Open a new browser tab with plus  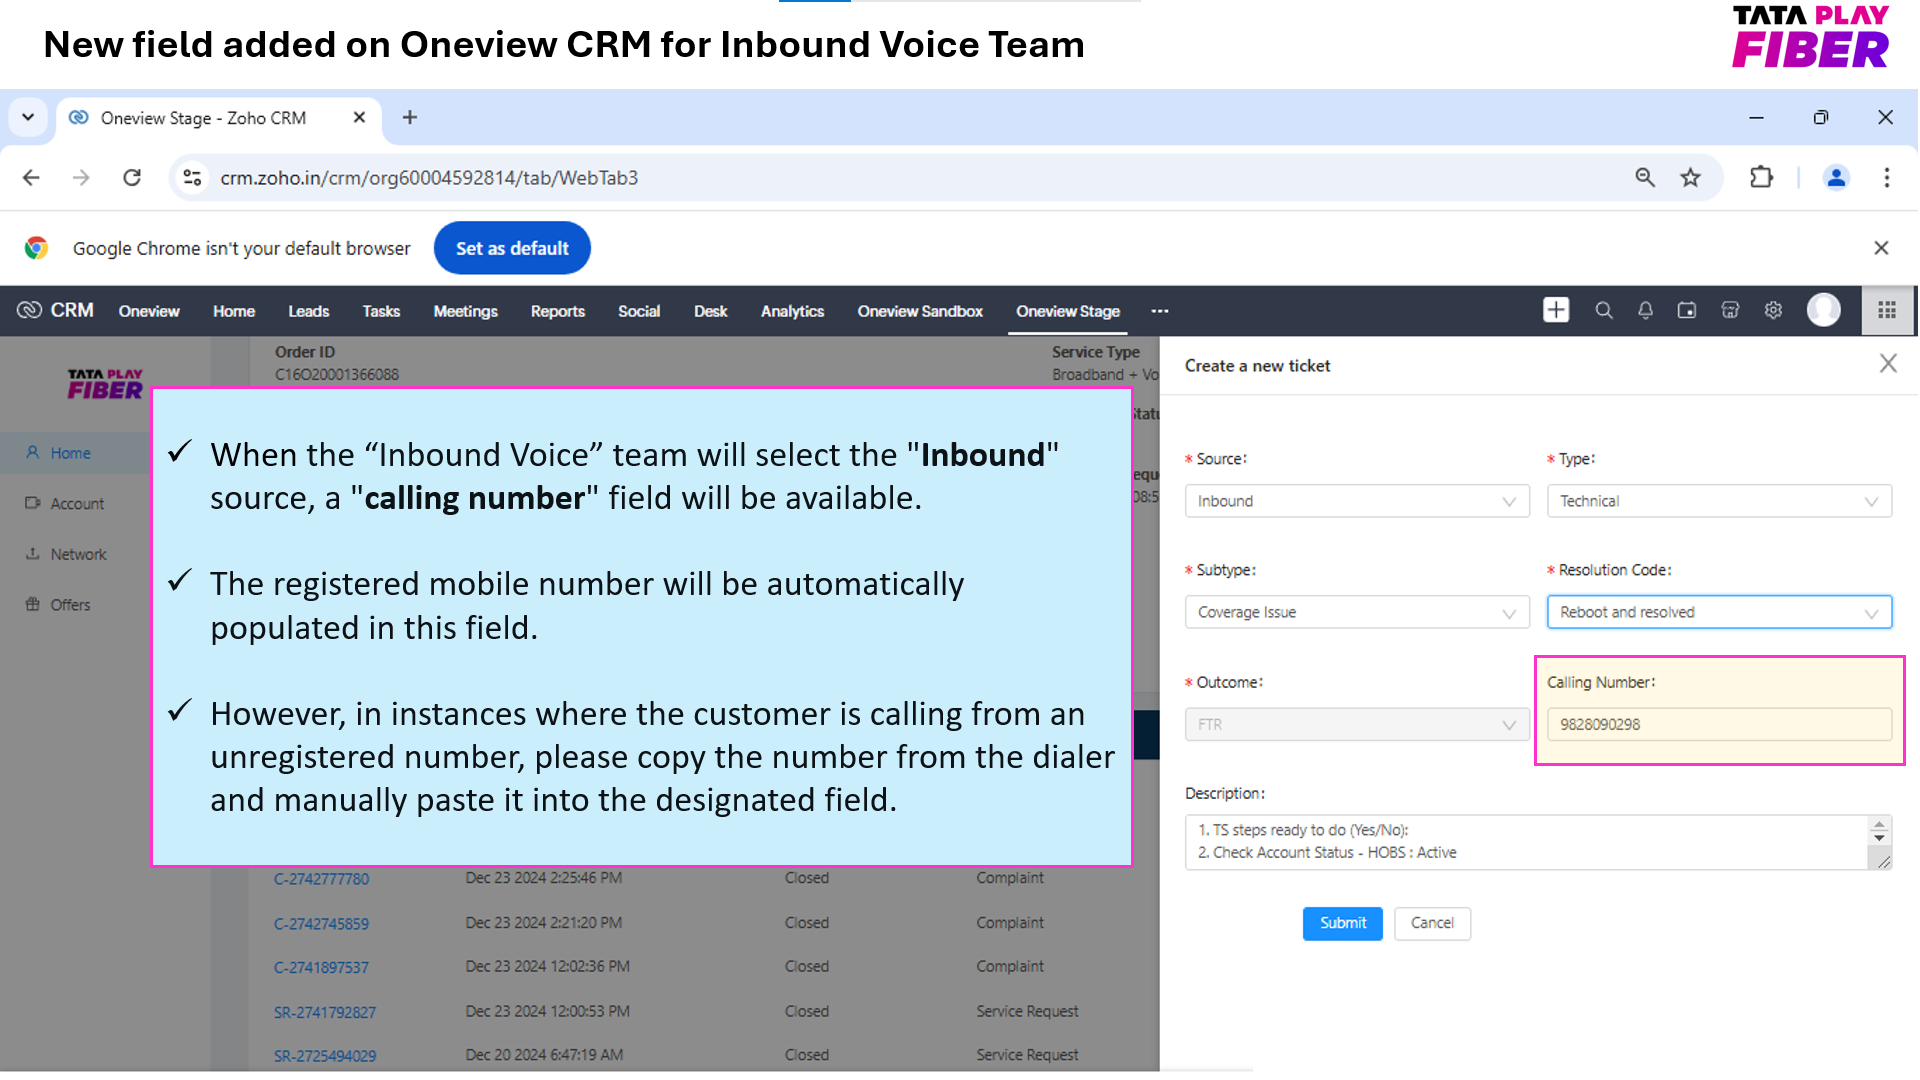410,118
